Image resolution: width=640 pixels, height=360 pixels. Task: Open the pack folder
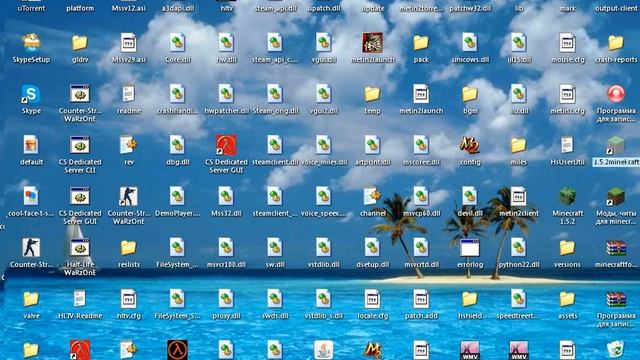click(421, 43)
